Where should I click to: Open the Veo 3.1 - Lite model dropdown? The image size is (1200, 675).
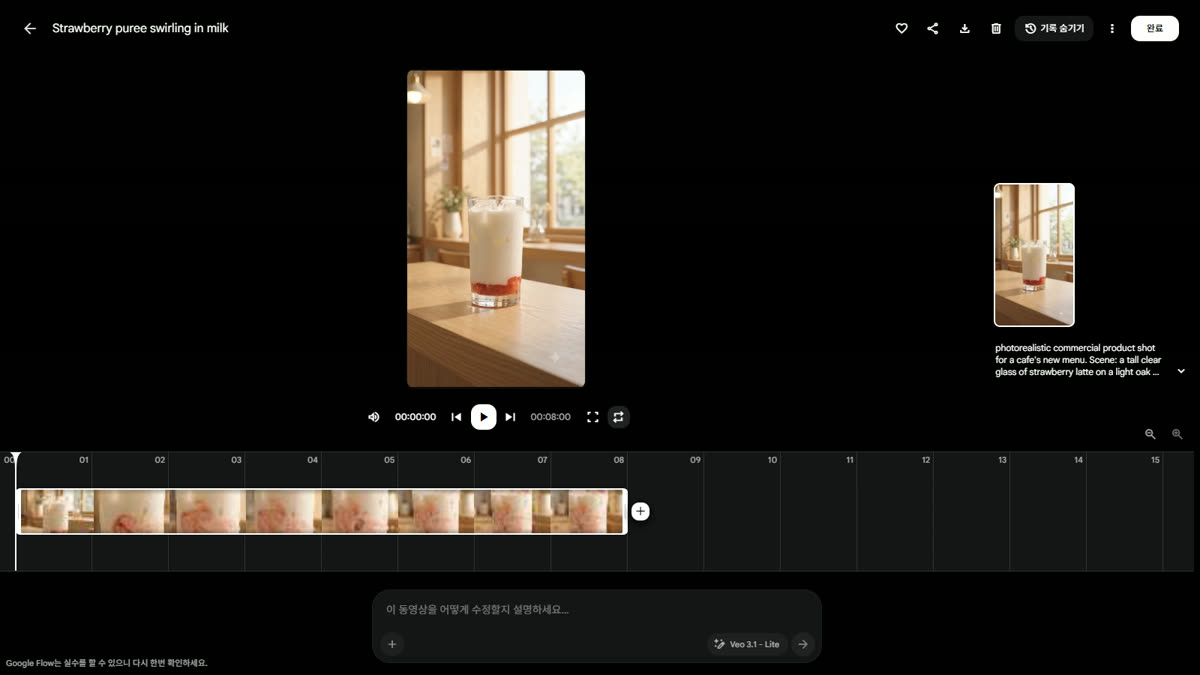[x=748, y=645]
